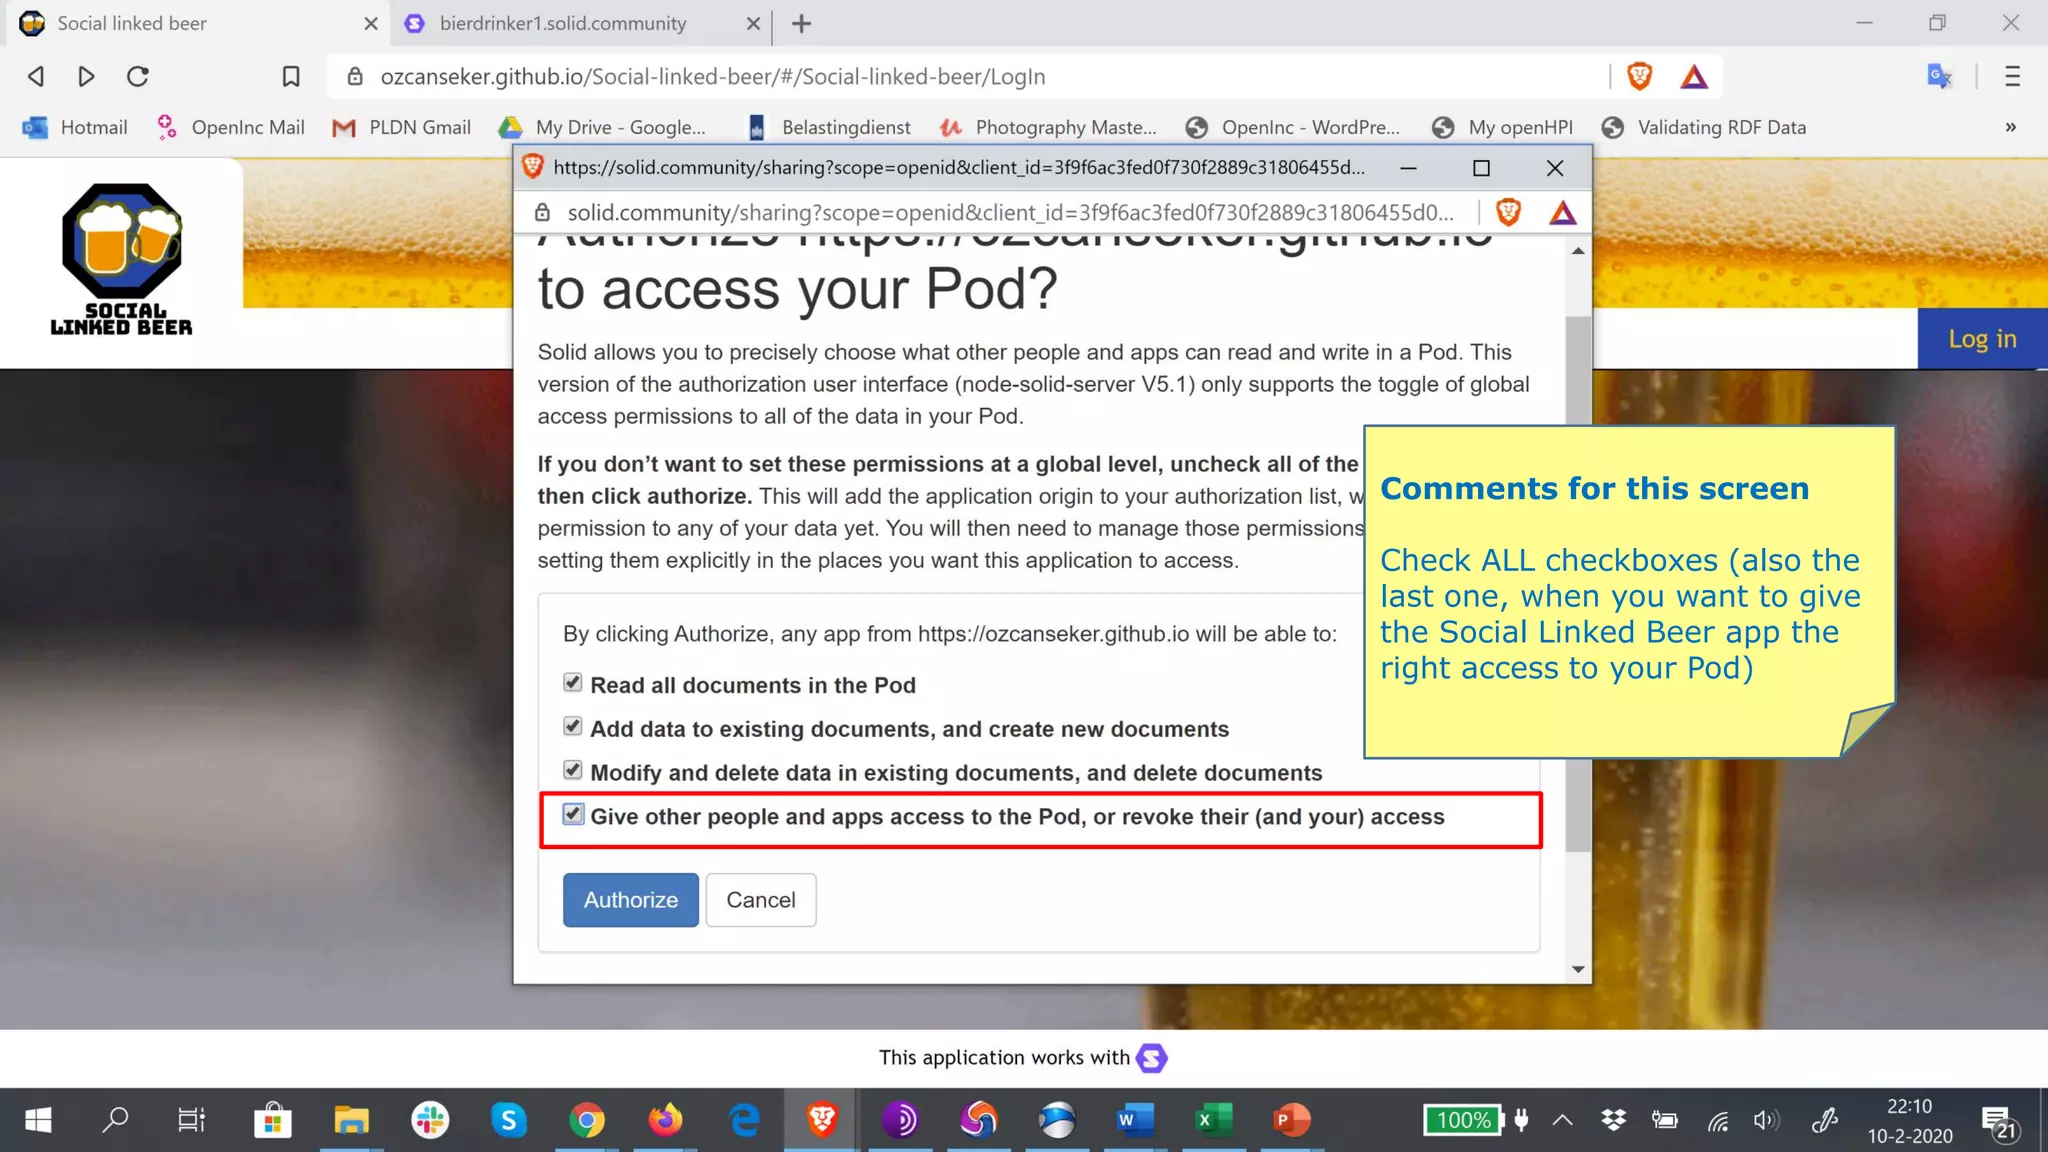Close the Social linked beer tab

(371, 23)
